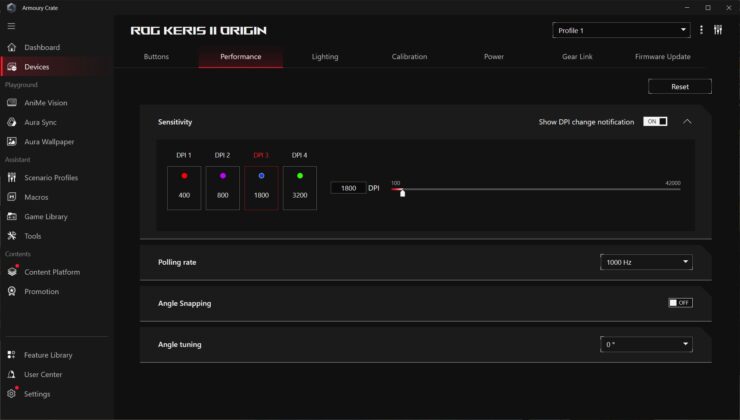Click the Feature Library icon
The height and width of the screenshot is (420, 740).
pos(12,355)
